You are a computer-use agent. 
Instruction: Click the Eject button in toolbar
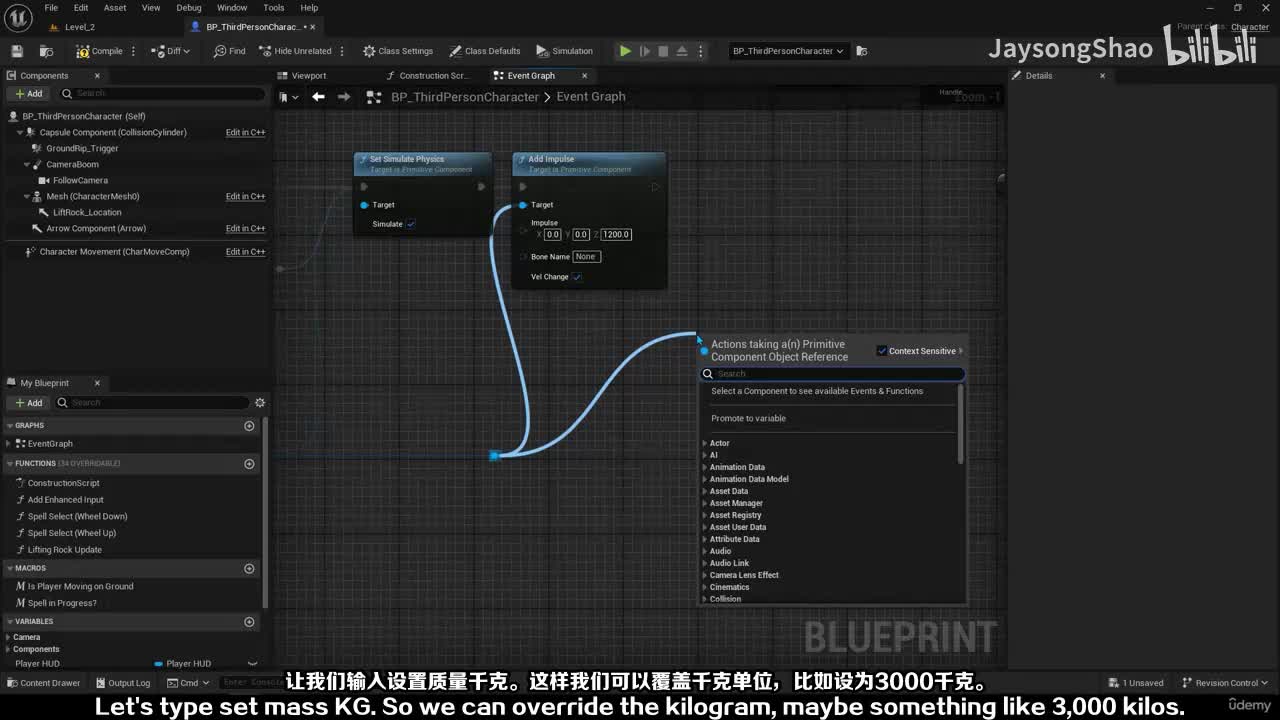[x=682, y=51]
